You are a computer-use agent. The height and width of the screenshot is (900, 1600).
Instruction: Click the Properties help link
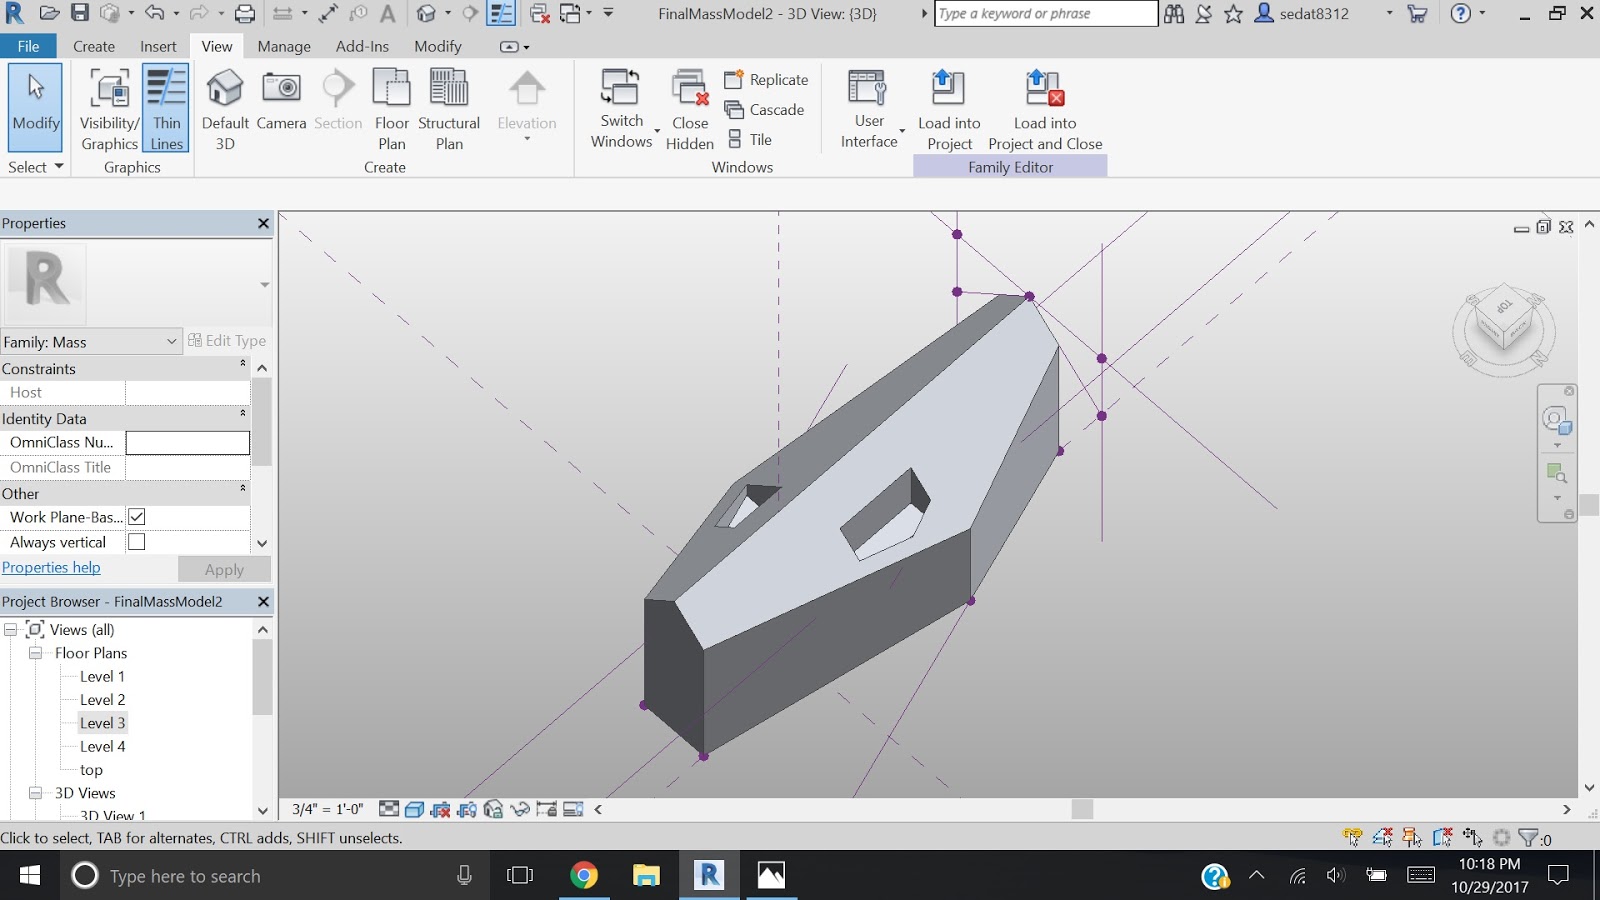coord(51,567)
